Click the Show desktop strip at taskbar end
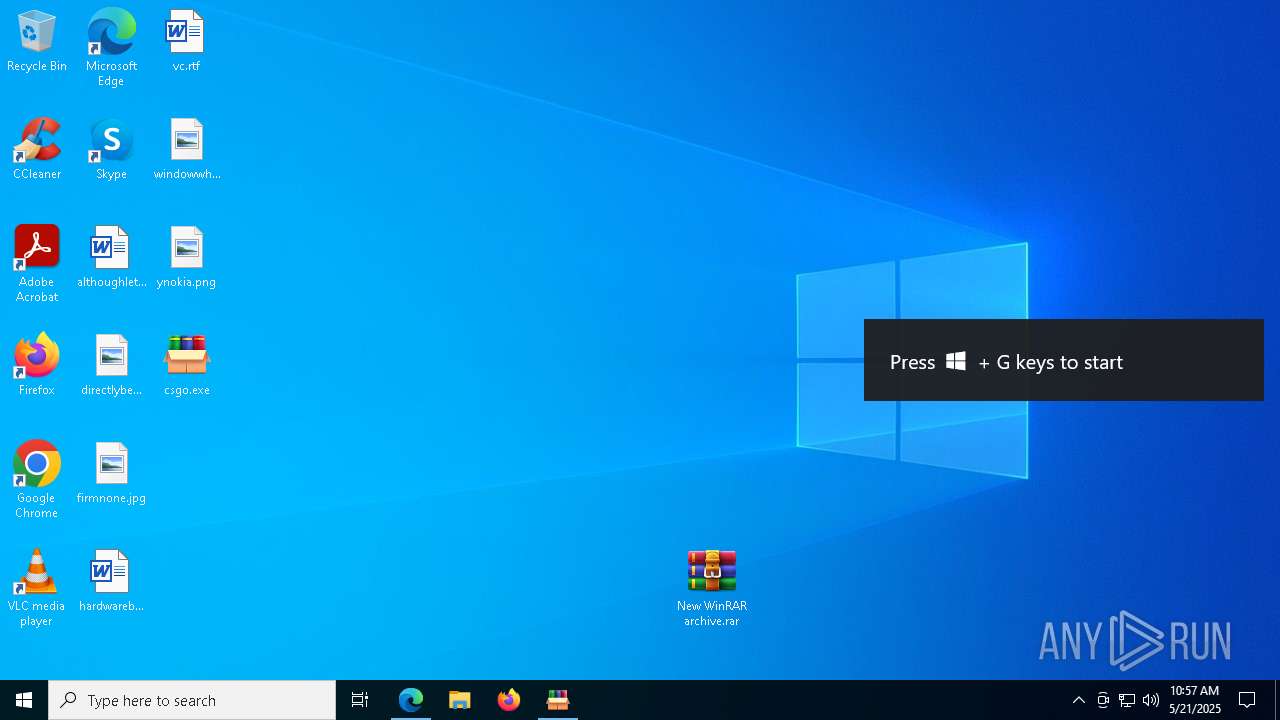Screen dimensions: 1280x720 pyautogui.click(x=1277, y=700)
